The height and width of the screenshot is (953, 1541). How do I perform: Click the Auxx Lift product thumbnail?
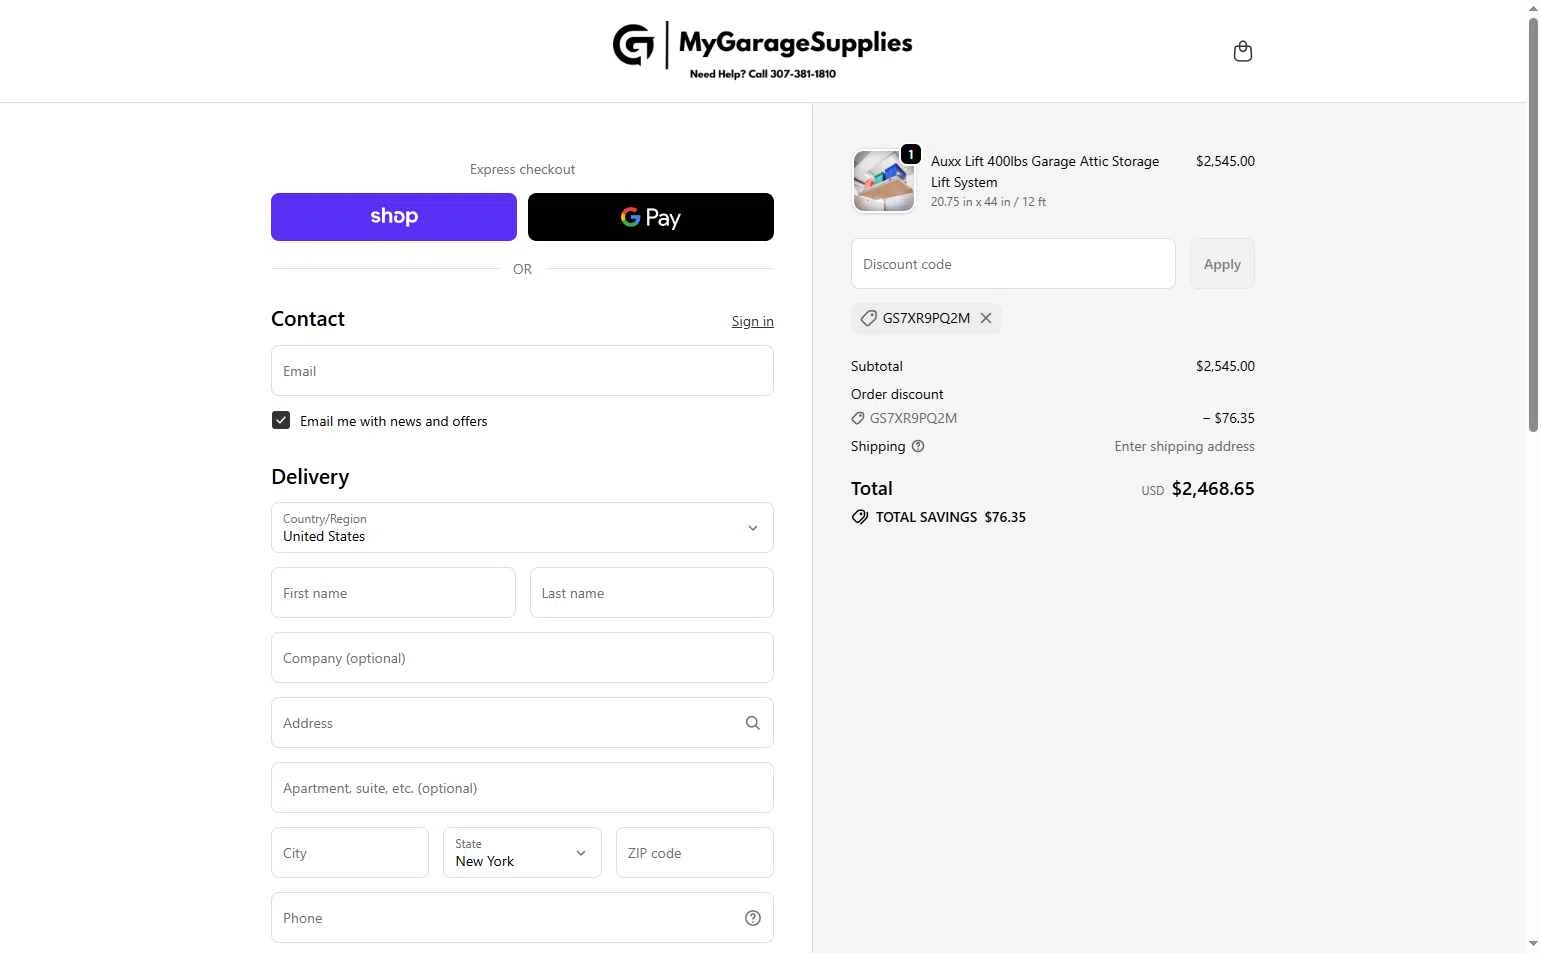884,181
